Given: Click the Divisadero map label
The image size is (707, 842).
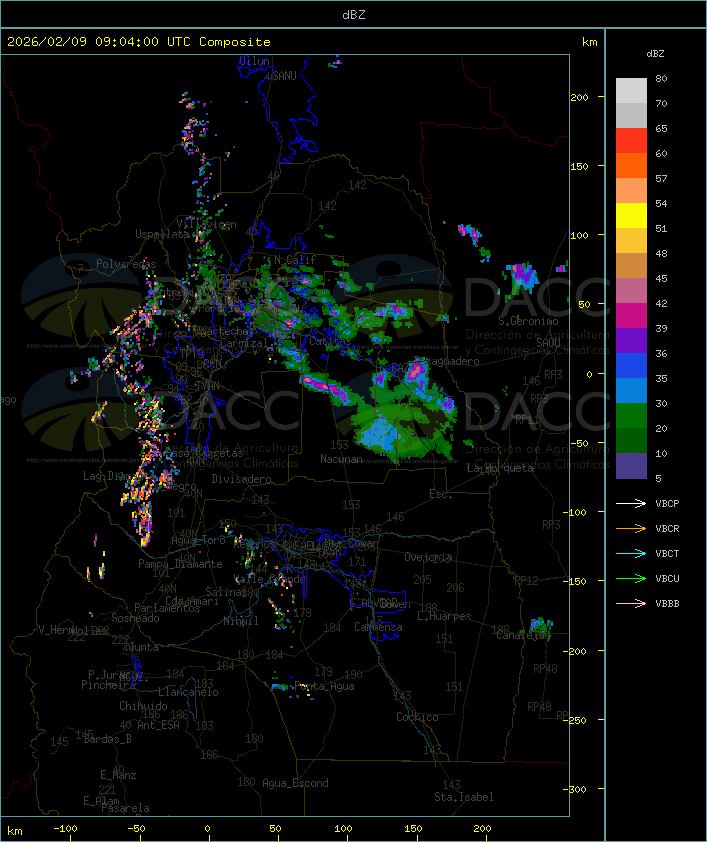Looking at the screenshot, I should click(x=242, y=478).
